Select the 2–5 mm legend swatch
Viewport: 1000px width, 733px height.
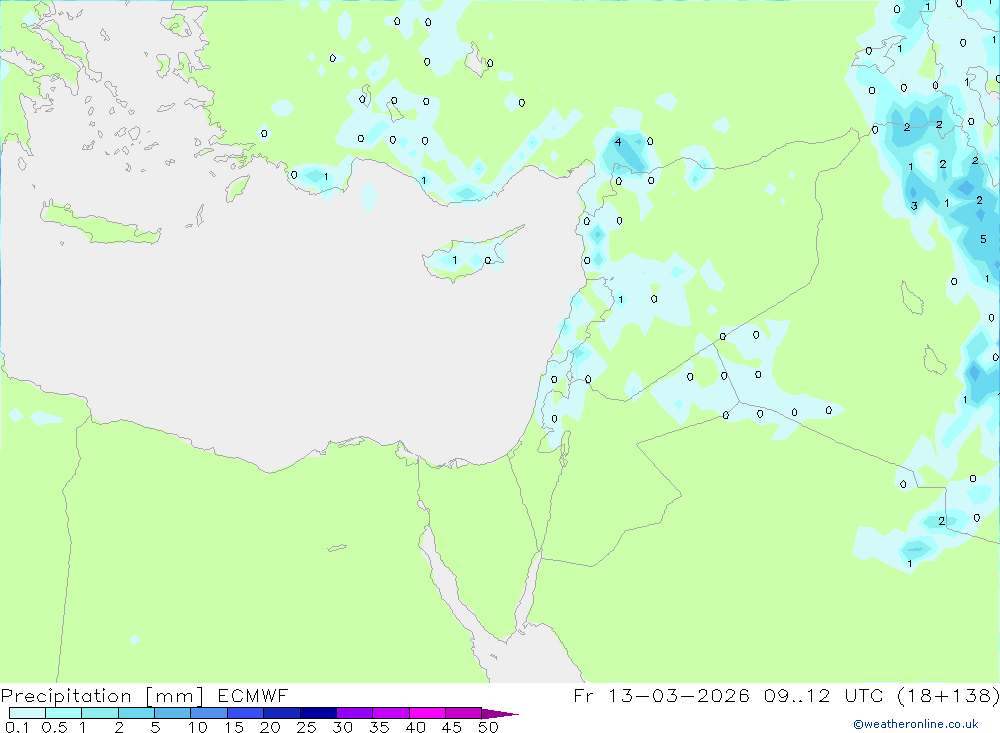136,713
